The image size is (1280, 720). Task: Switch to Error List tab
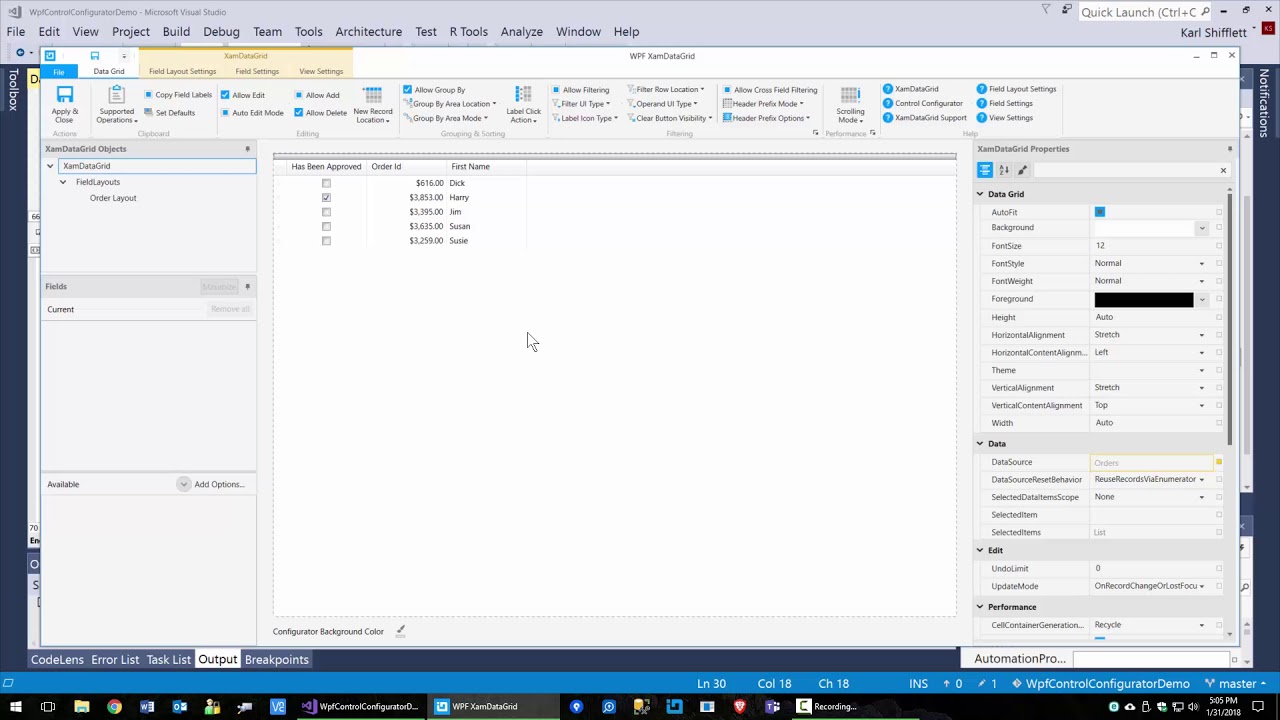115,660
